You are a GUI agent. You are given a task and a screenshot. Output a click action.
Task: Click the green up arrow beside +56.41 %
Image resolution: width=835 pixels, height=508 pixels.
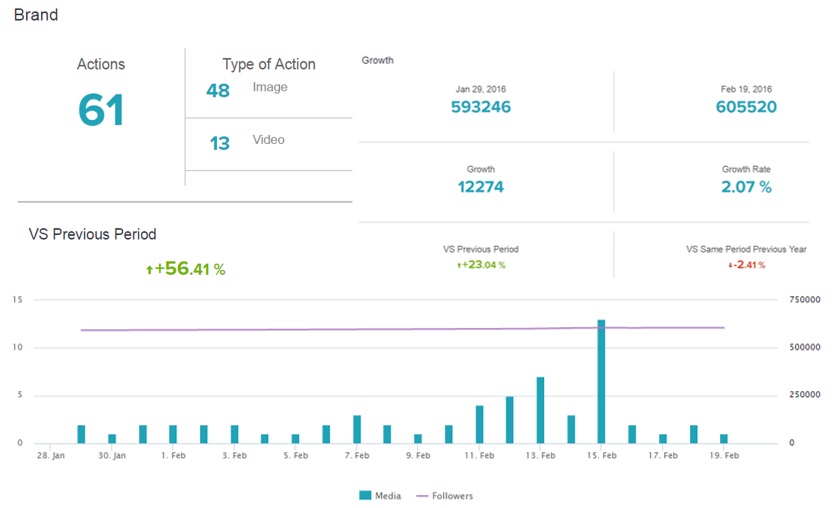pos(150,270)
